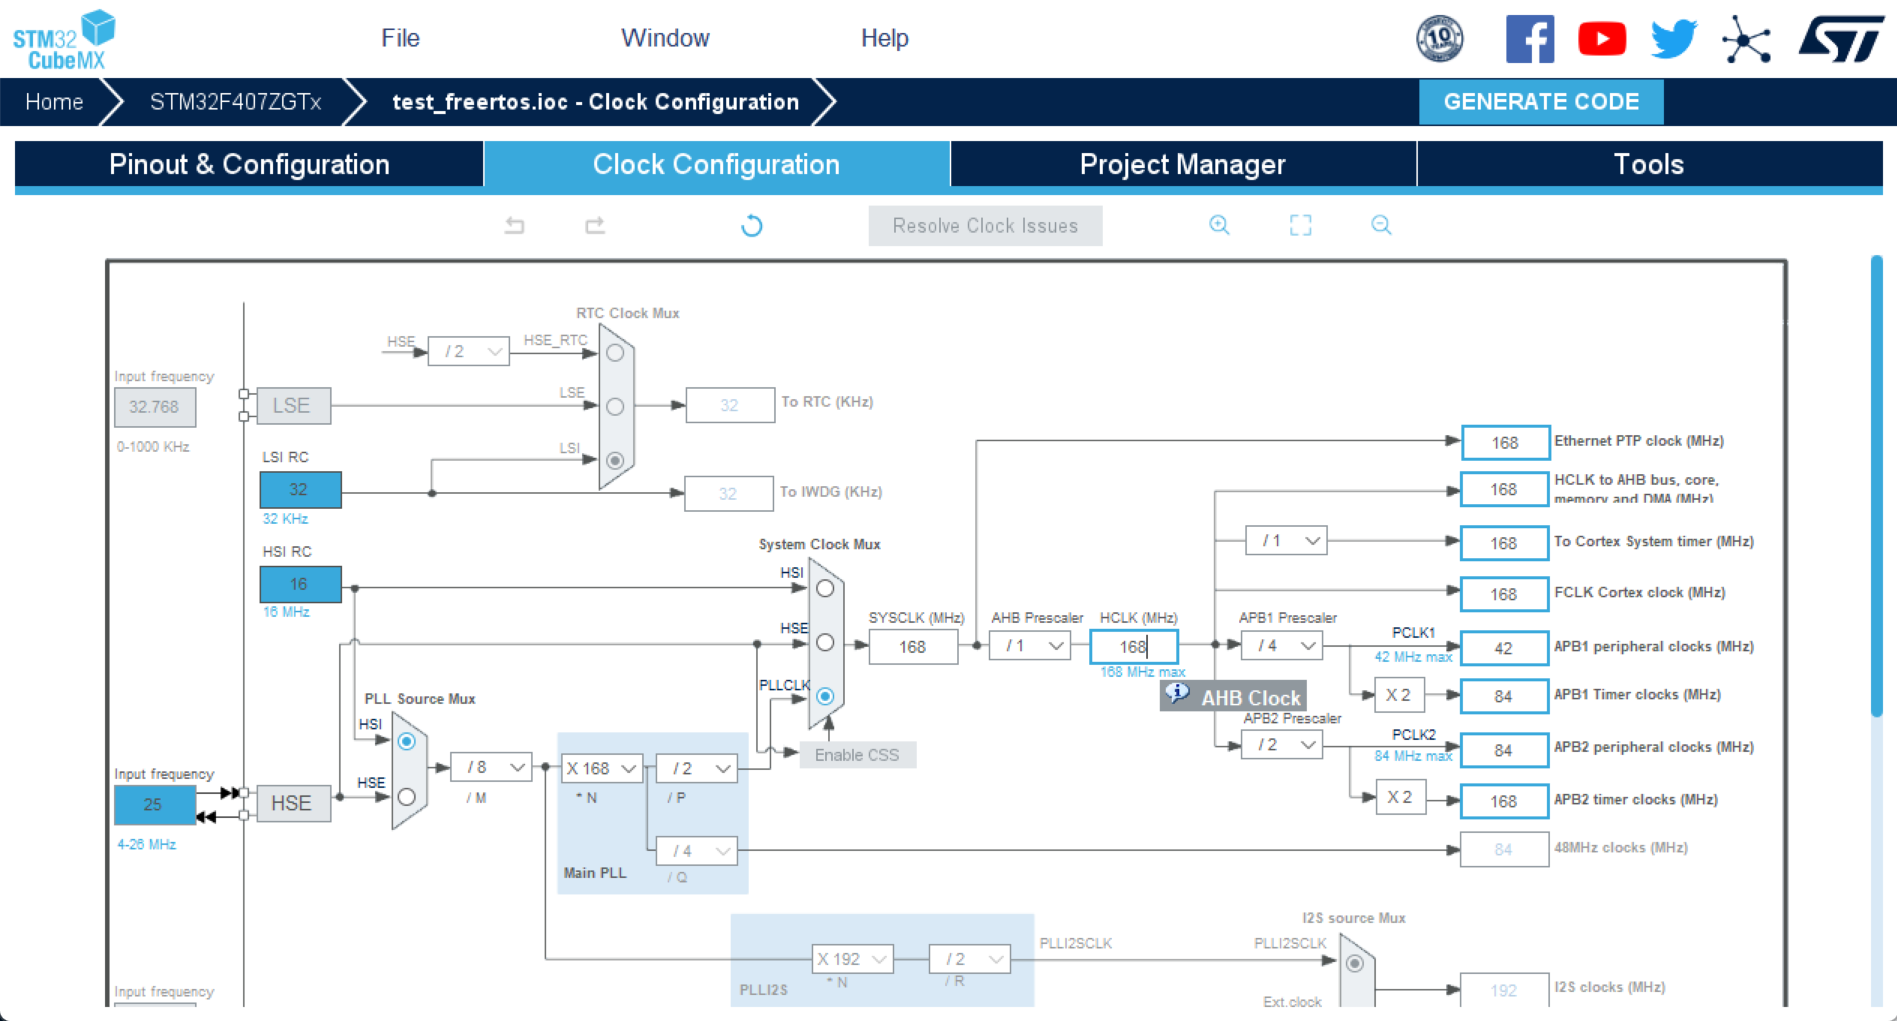Open the APB1 Prescaler /4 dropdown
Screen dimensions: 1897x1021
1282,646
